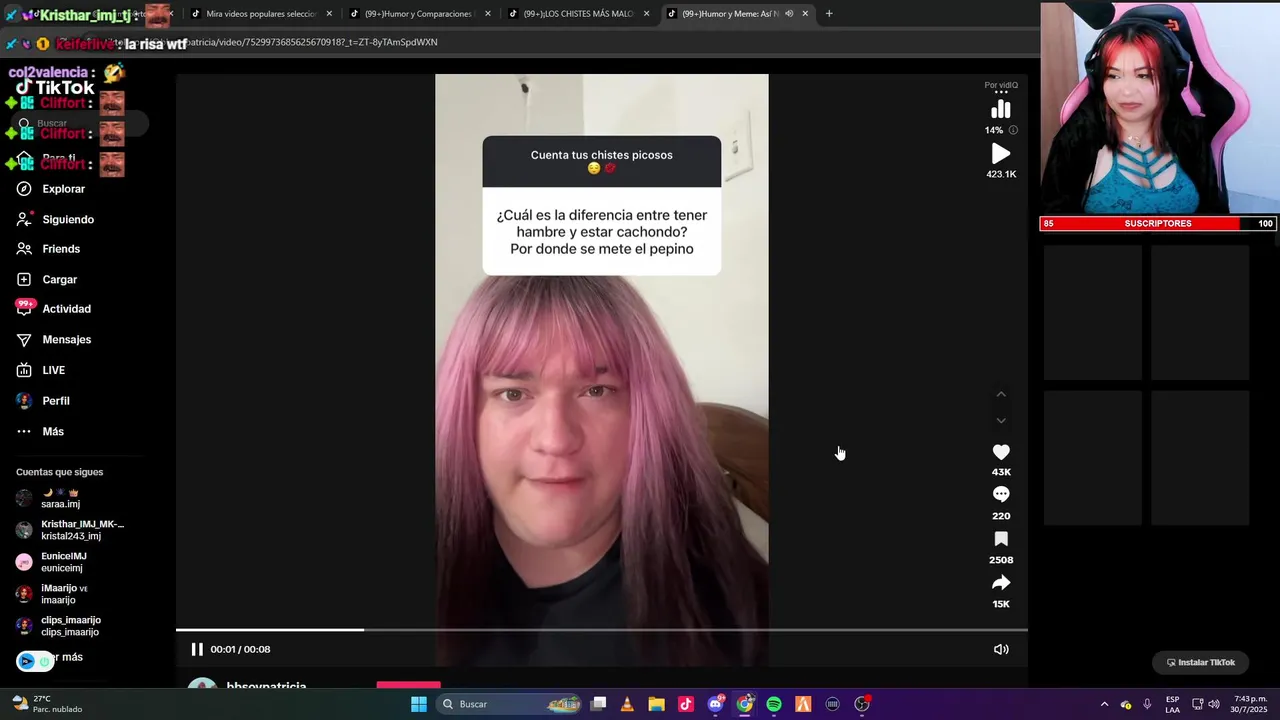Viewport: 1280px width, 720px height.
Task: Close the Humor y Comparaciones tab
Action: click(488, 14)
